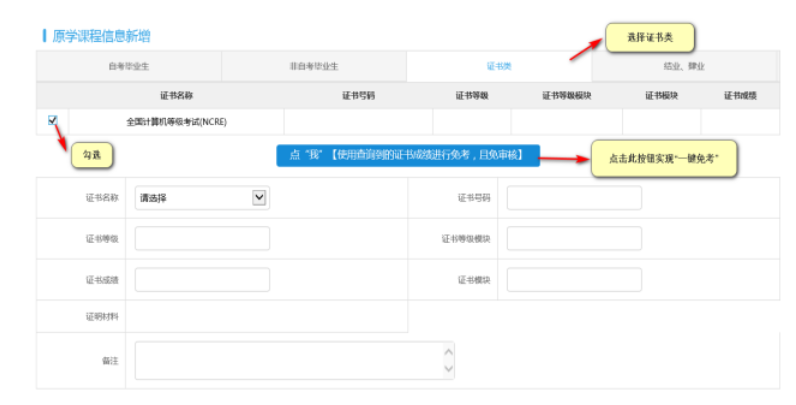Click the 勾选 yellow callout label
The width and height of the screenshot is (796, 405).
point(91,155)
